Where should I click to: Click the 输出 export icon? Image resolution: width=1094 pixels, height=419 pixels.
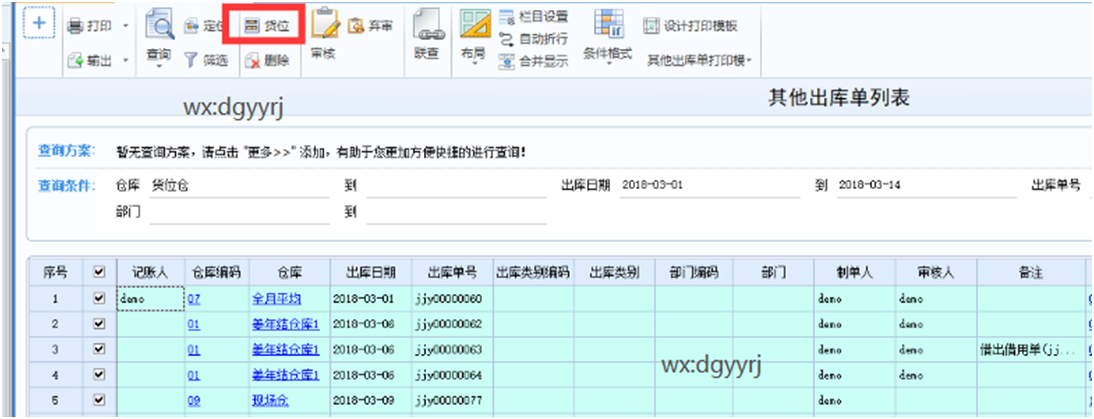[75, 61]
